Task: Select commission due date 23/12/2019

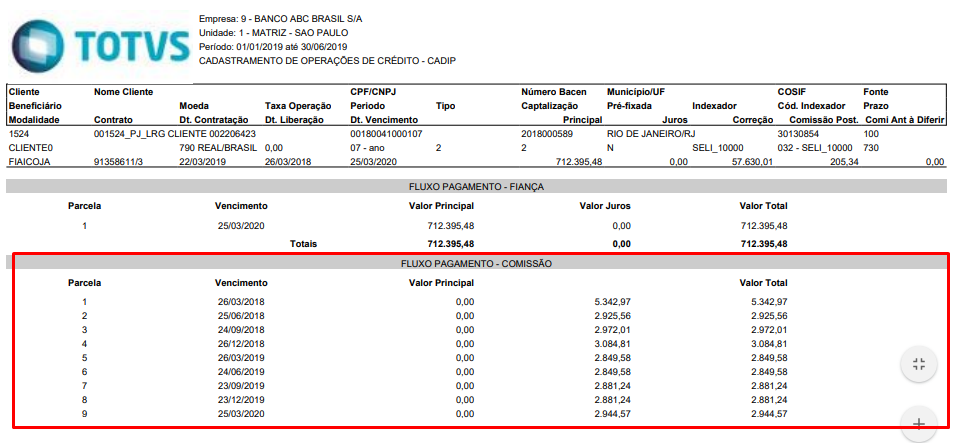Action: coord(241,400)
